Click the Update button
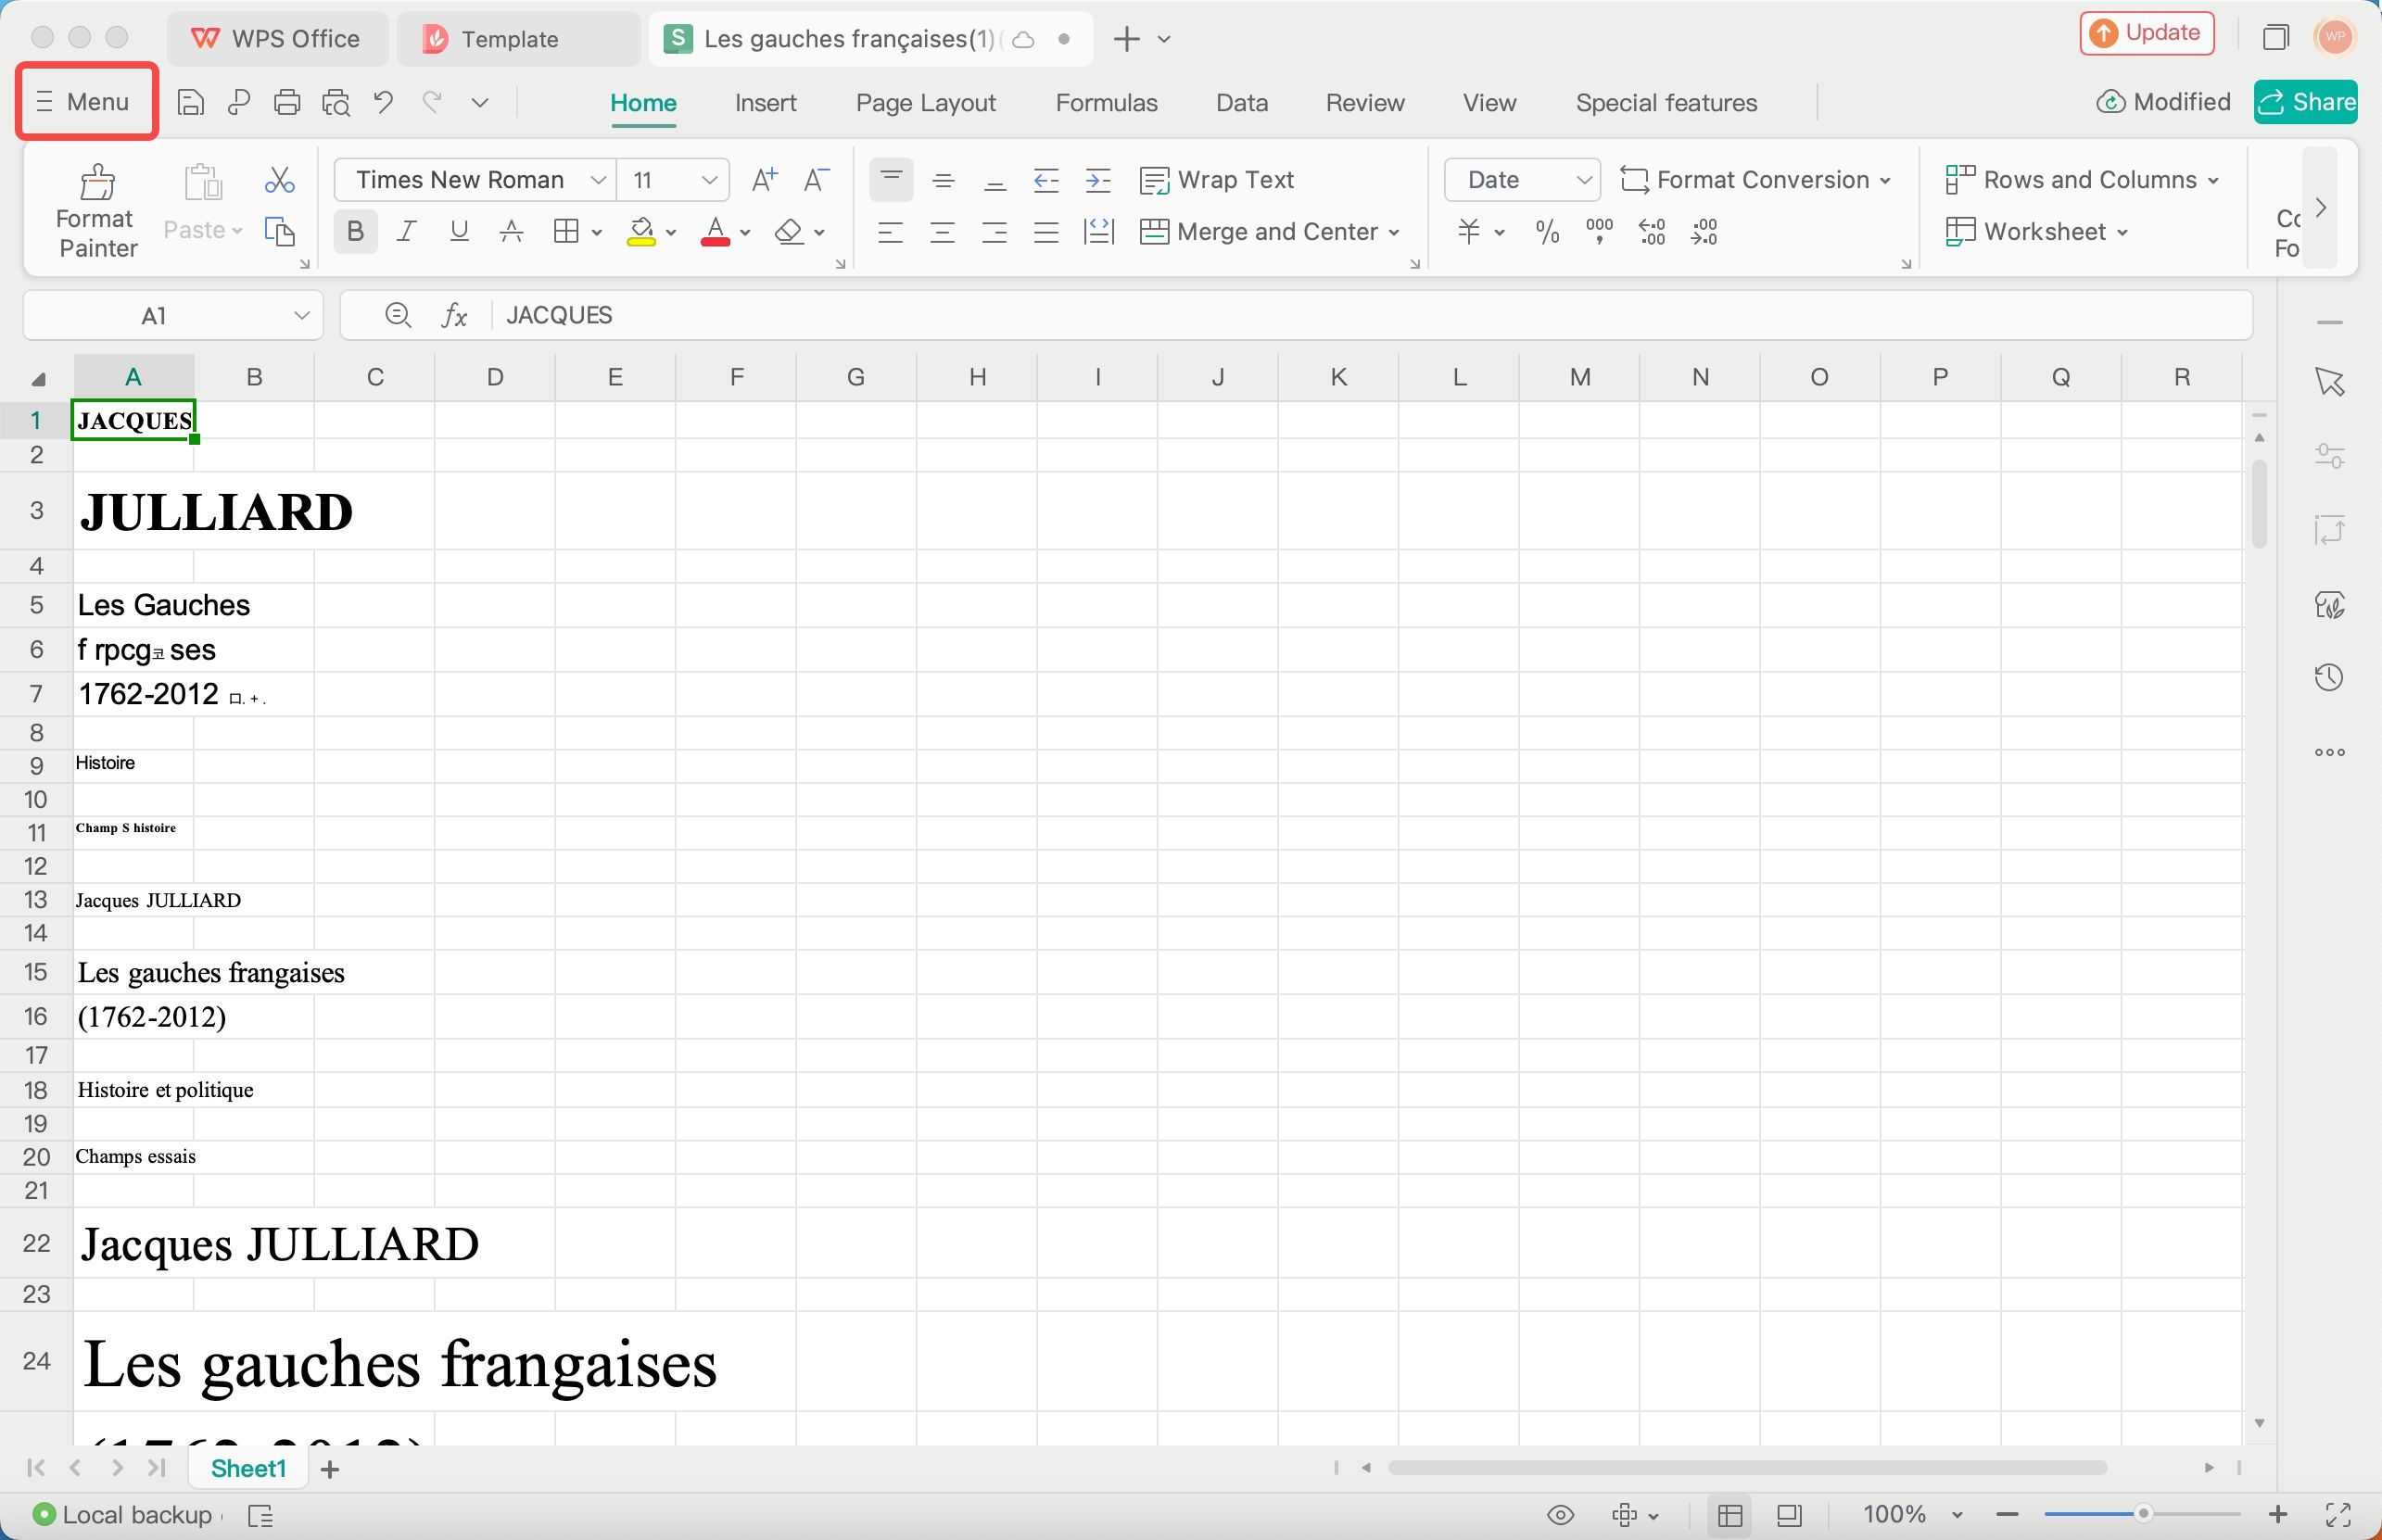Viewport: 2382px width, 1540px height. 2146,33
